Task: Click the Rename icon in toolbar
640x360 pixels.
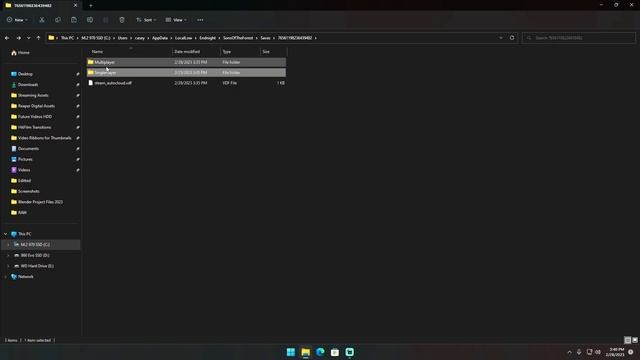Action: pyautogui.click(x=90, y=20)
